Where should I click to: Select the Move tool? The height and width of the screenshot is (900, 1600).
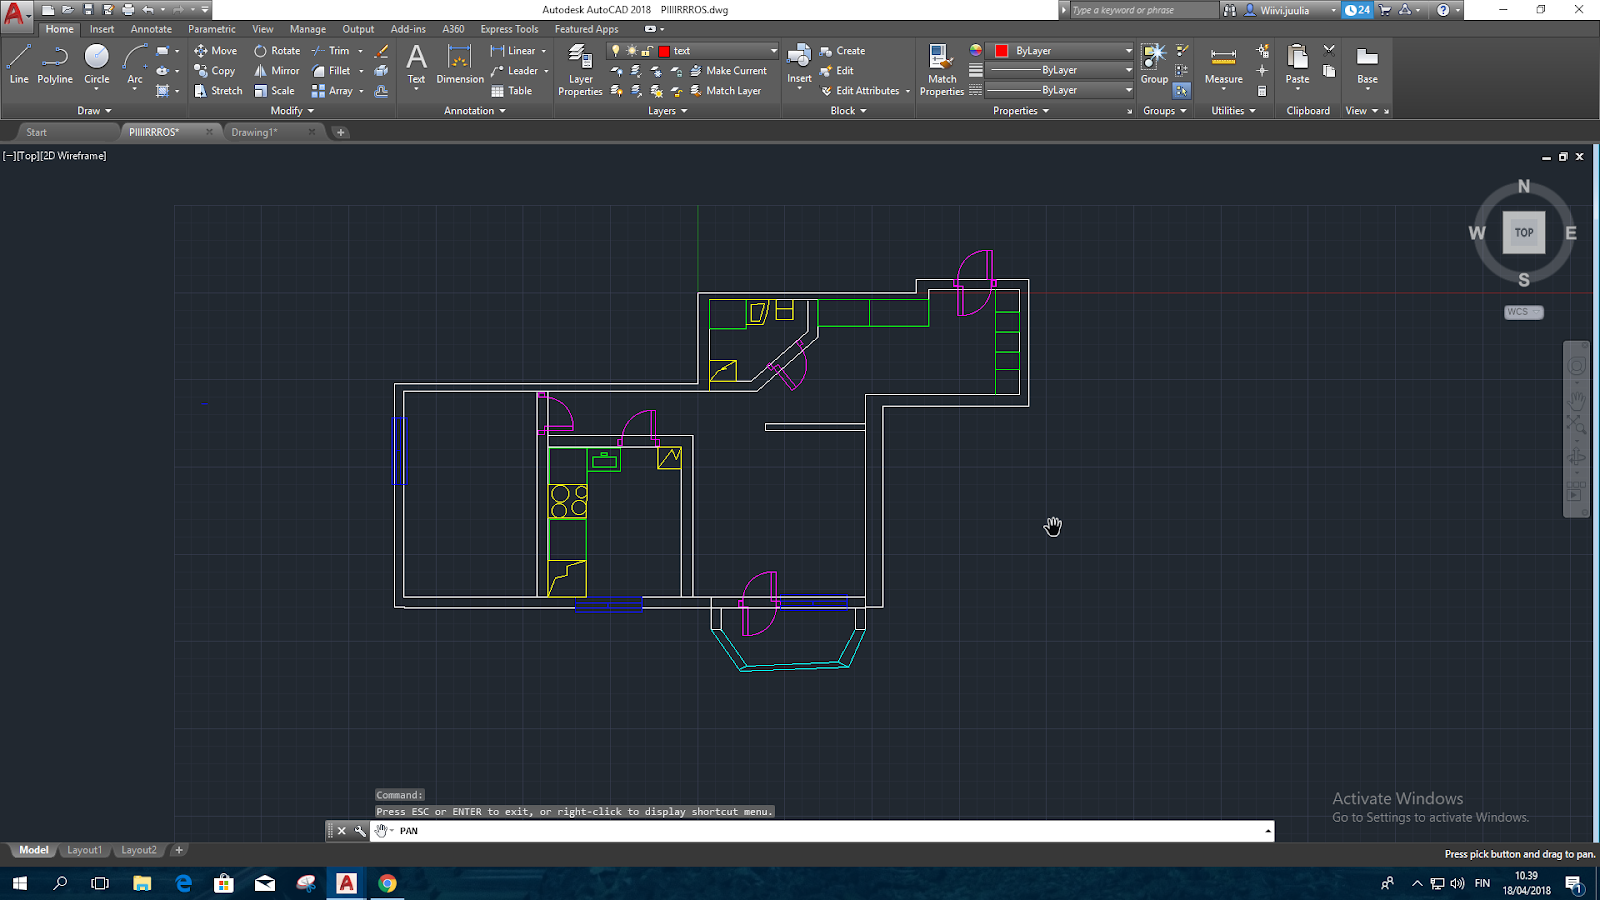tap(216, 50)
